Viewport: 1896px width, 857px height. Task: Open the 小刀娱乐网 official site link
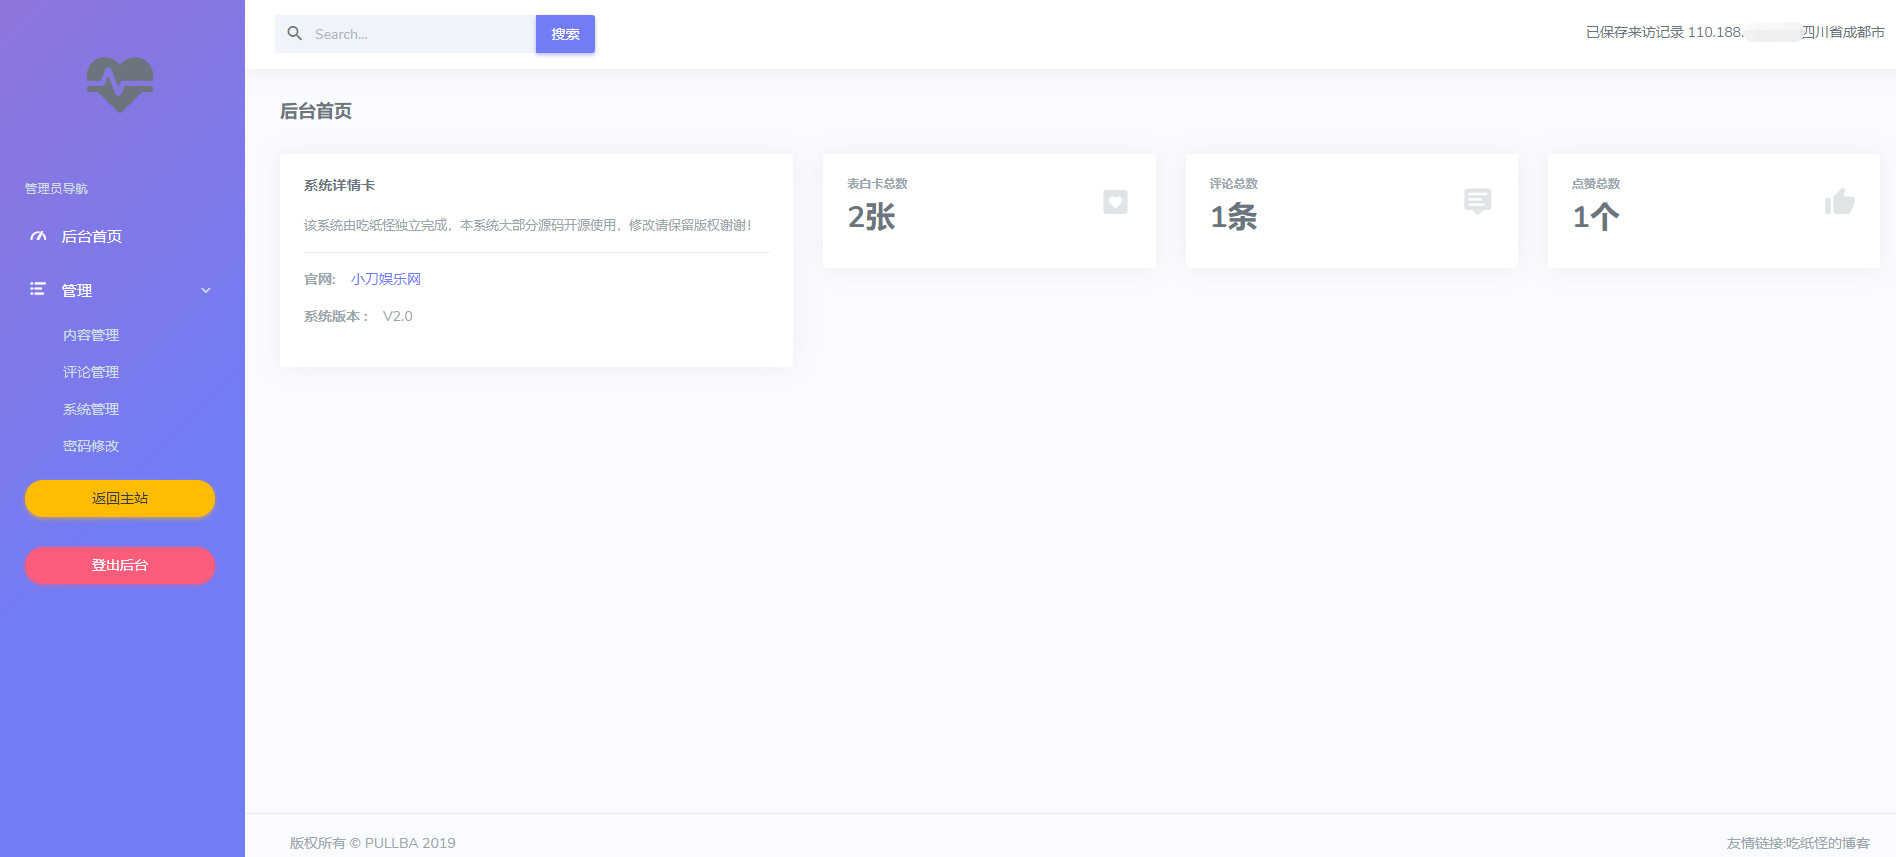pos(386,279)
